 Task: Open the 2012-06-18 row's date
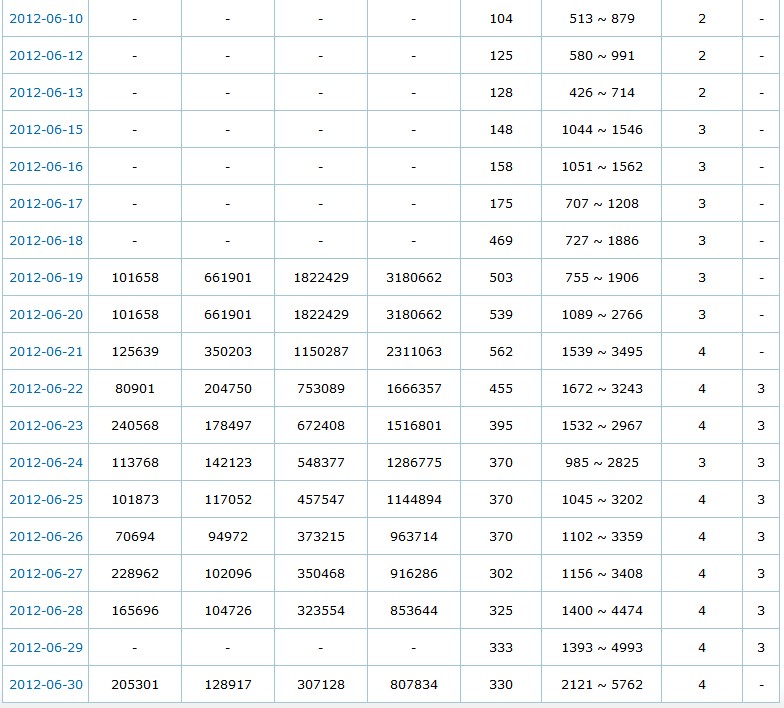[46, 241]
